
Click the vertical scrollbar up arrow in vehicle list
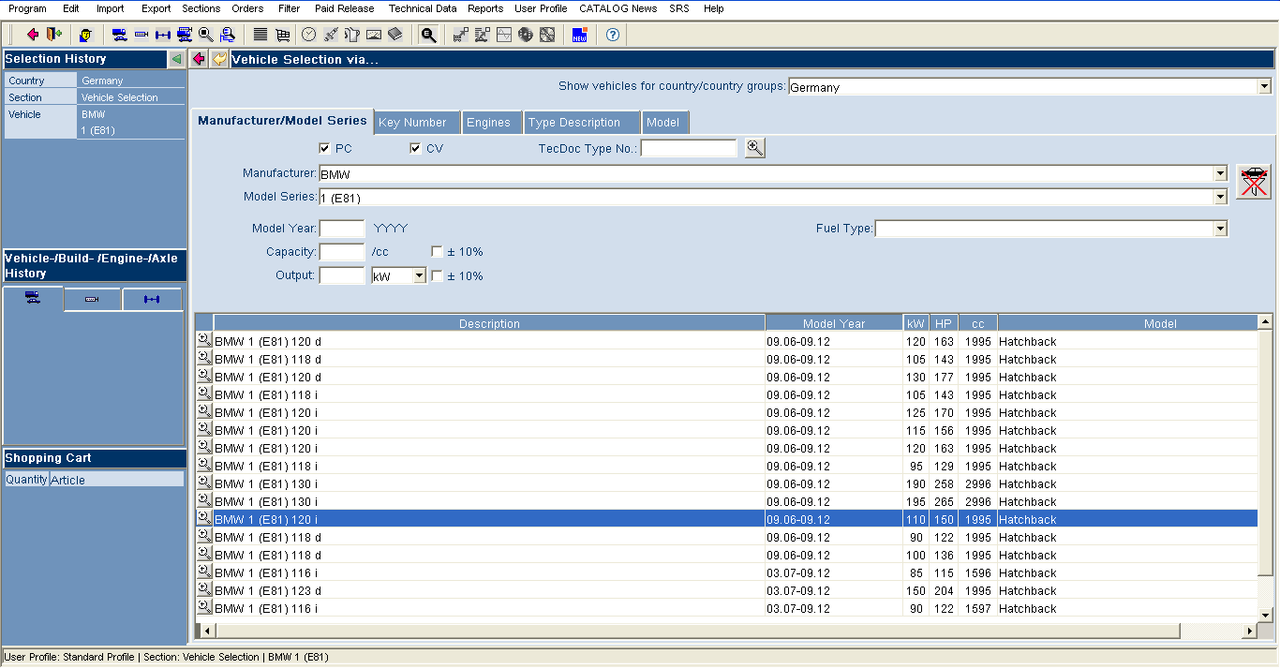coord(1265,323)
